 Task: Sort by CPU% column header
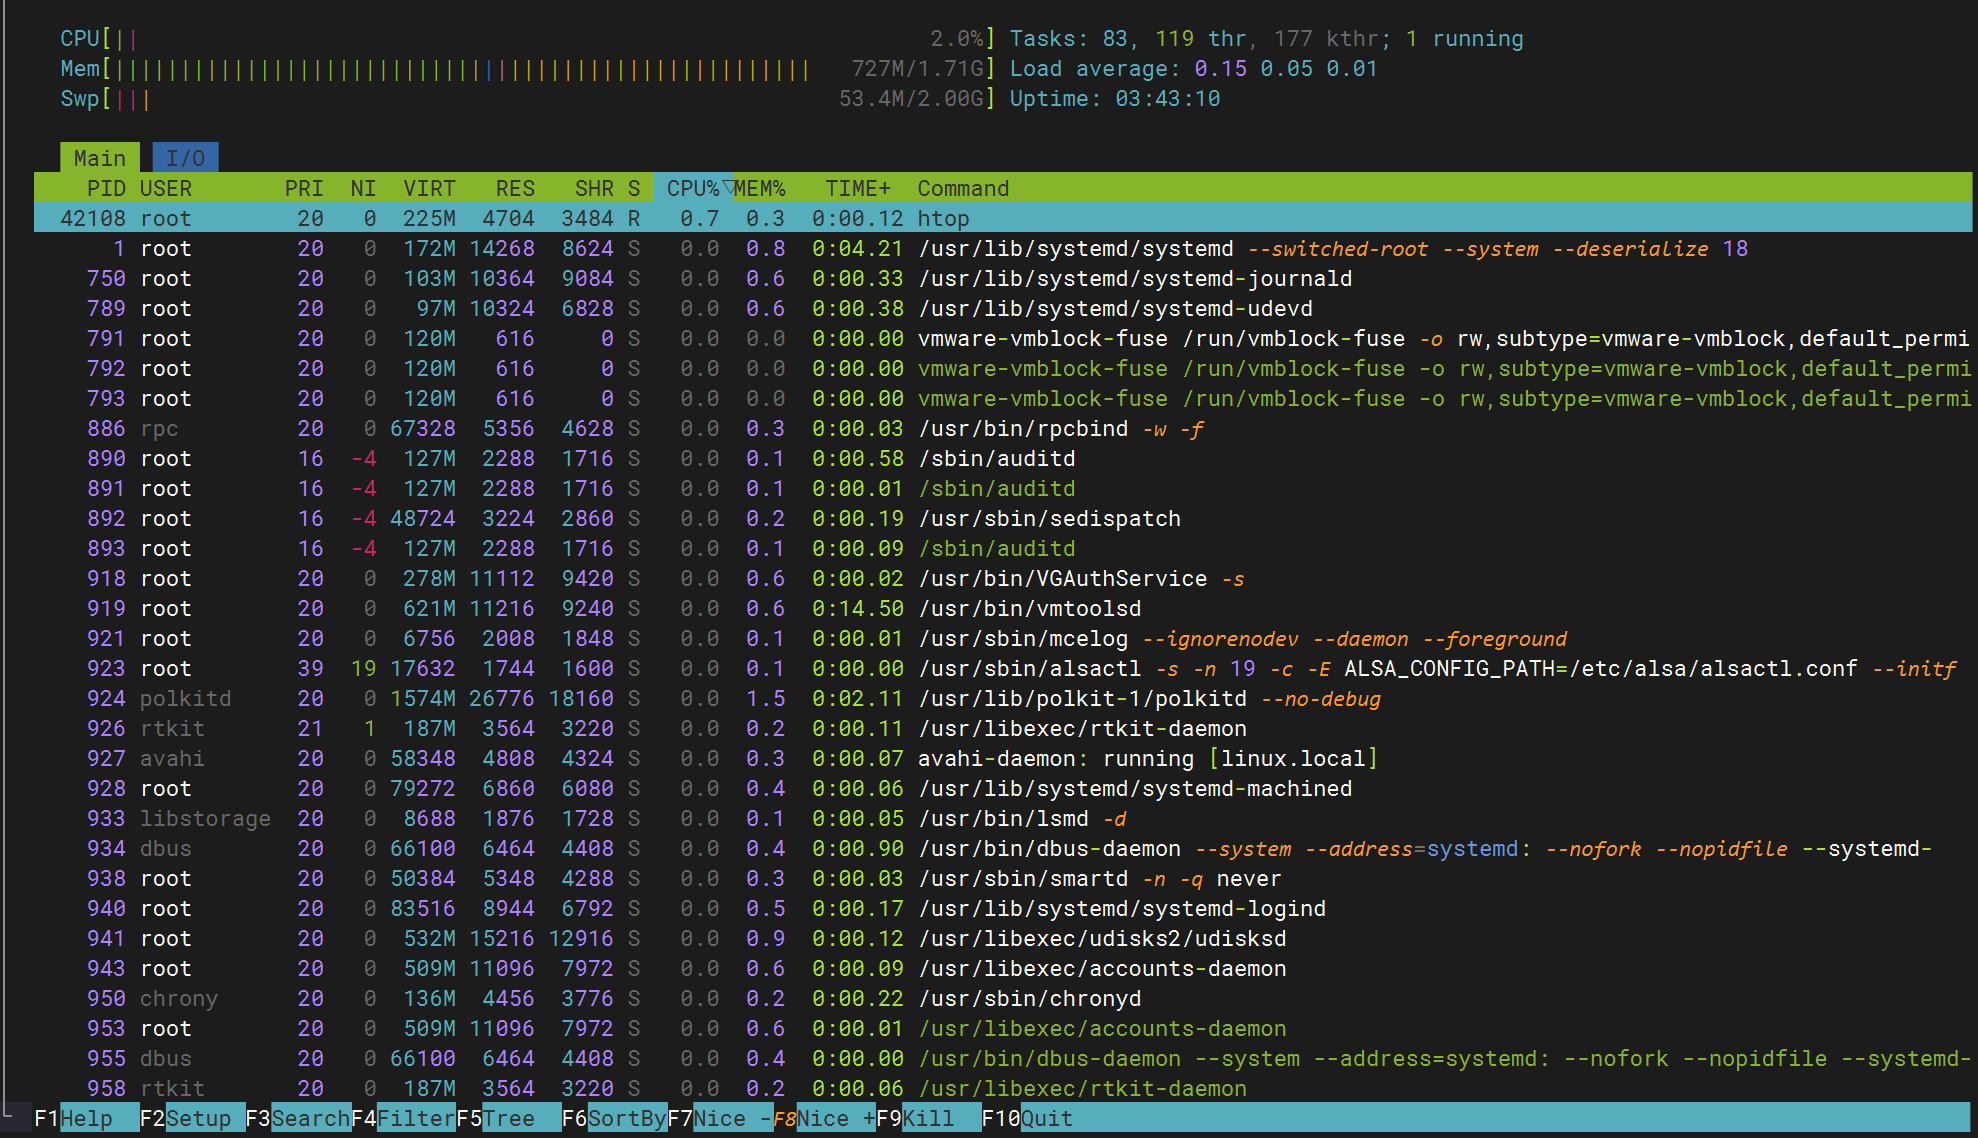692,188
